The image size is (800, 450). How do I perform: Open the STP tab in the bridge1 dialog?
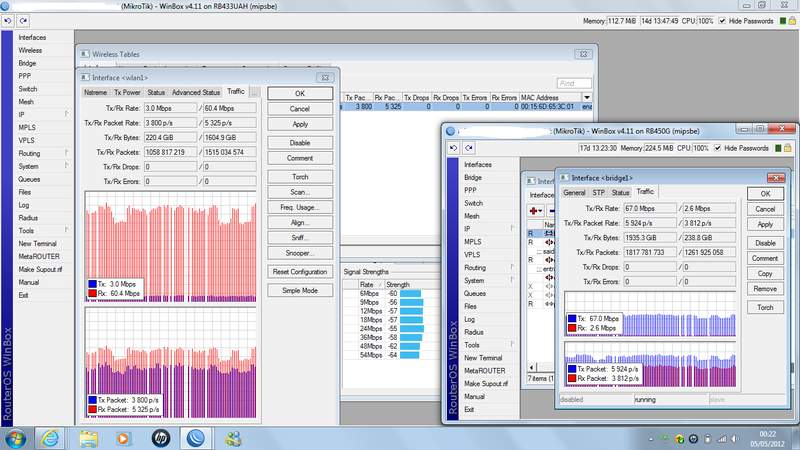tap(598, 191)
